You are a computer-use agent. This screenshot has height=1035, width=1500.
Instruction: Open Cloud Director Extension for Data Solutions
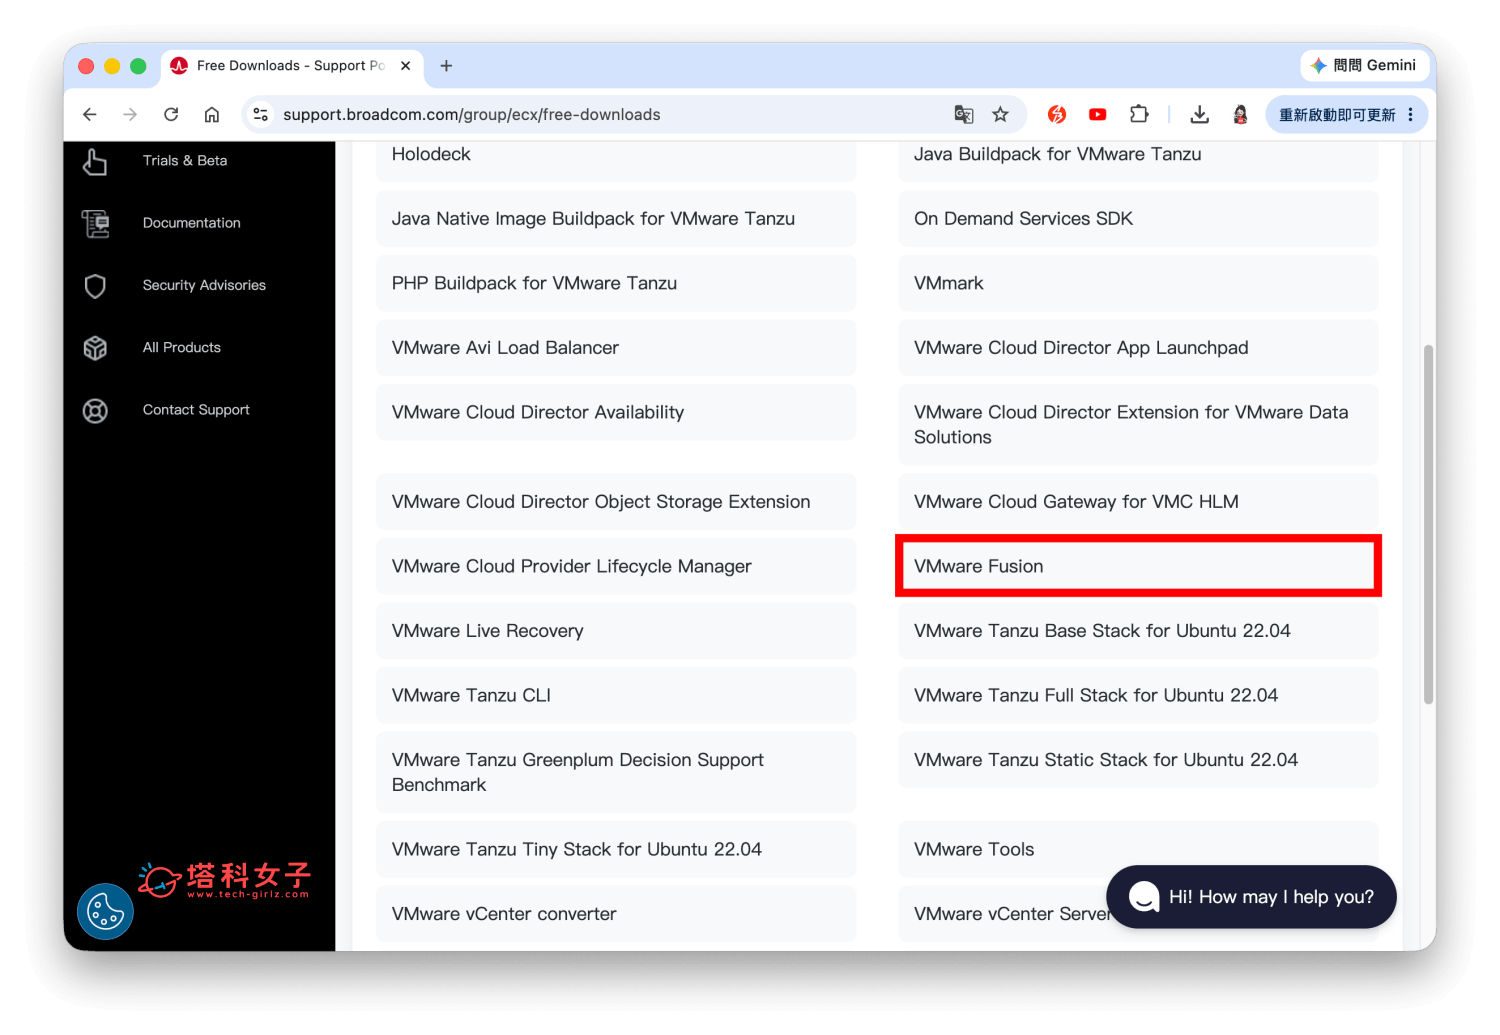click(x=1138, y=425)
